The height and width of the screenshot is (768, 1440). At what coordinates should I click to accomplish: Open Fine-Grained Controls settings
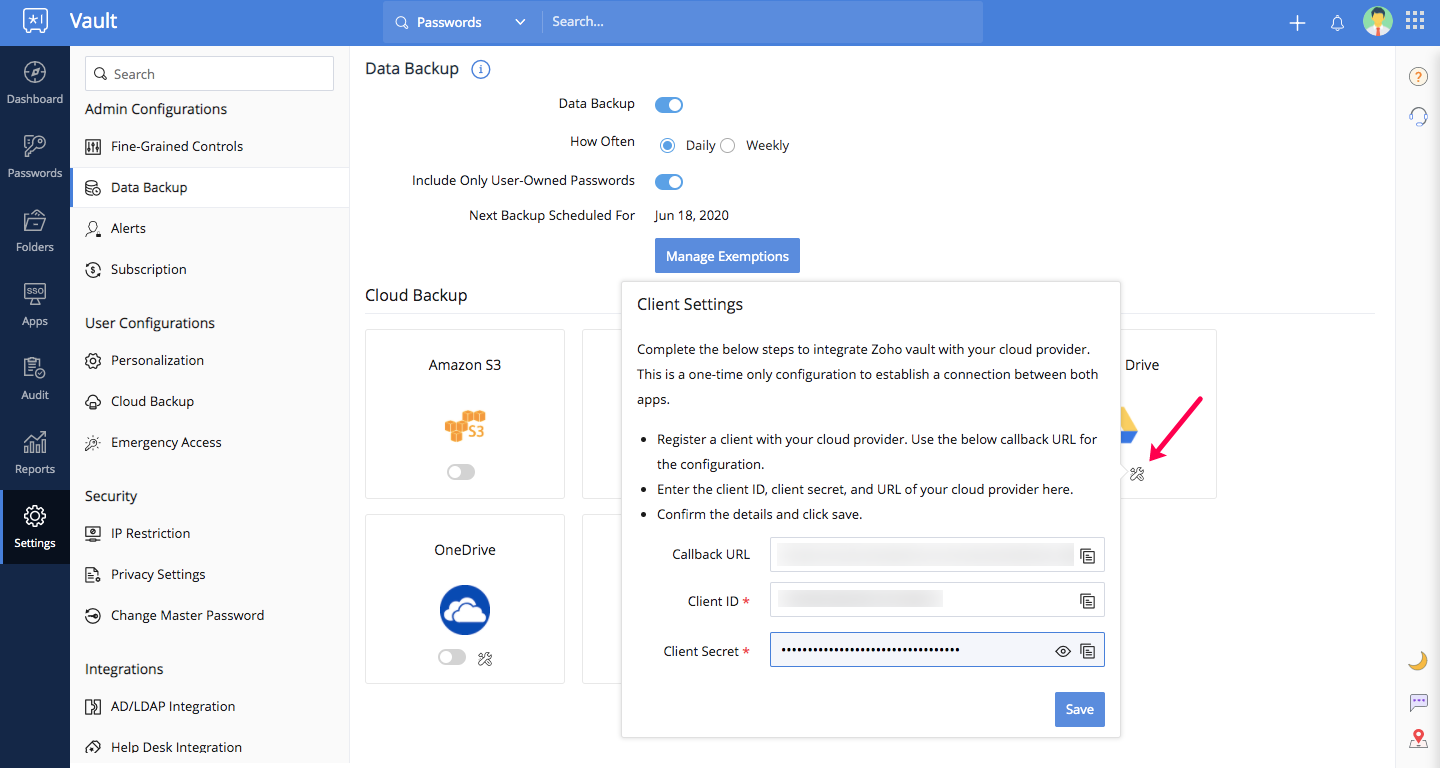pyautogui.click(x=177, y=146)
